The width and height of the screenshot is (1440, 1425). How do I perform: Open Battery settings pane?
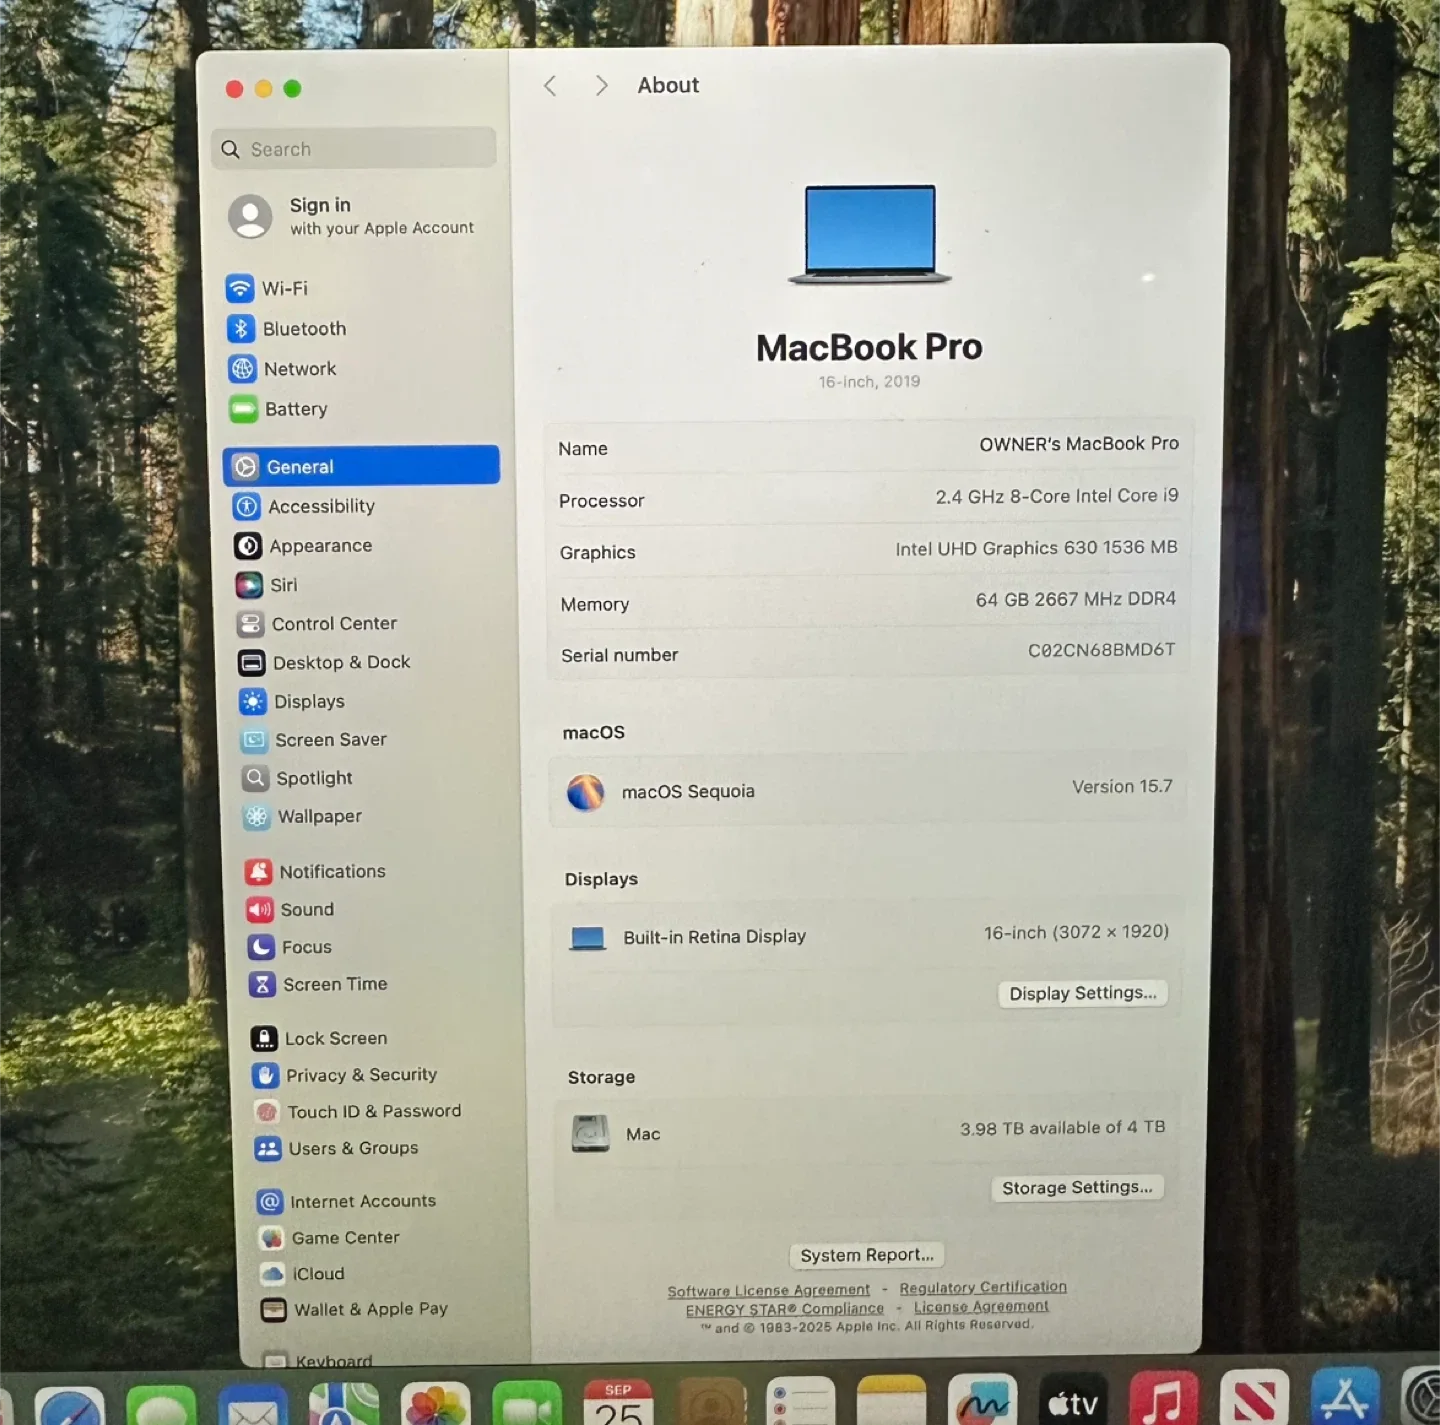pyautogui.click(x=295, y=409)
